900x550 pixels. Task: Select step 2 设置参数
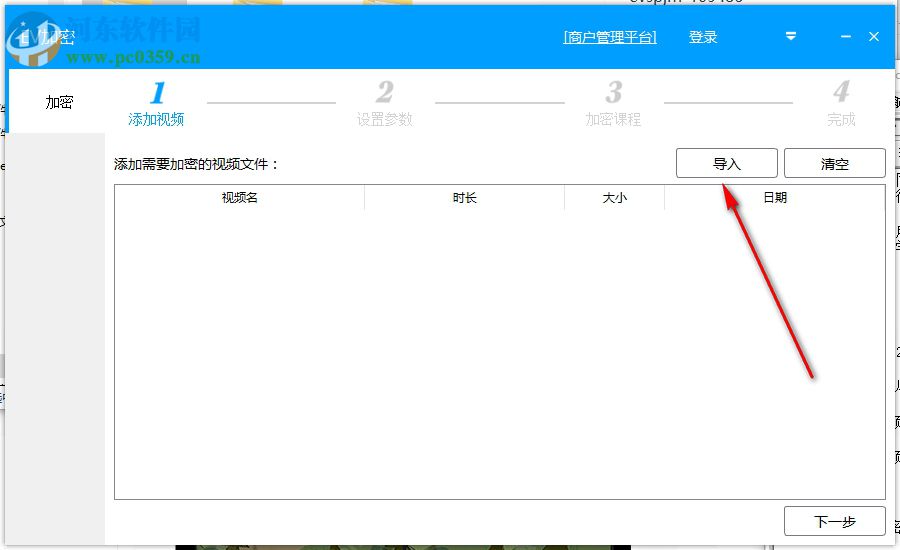coord(385,104)
